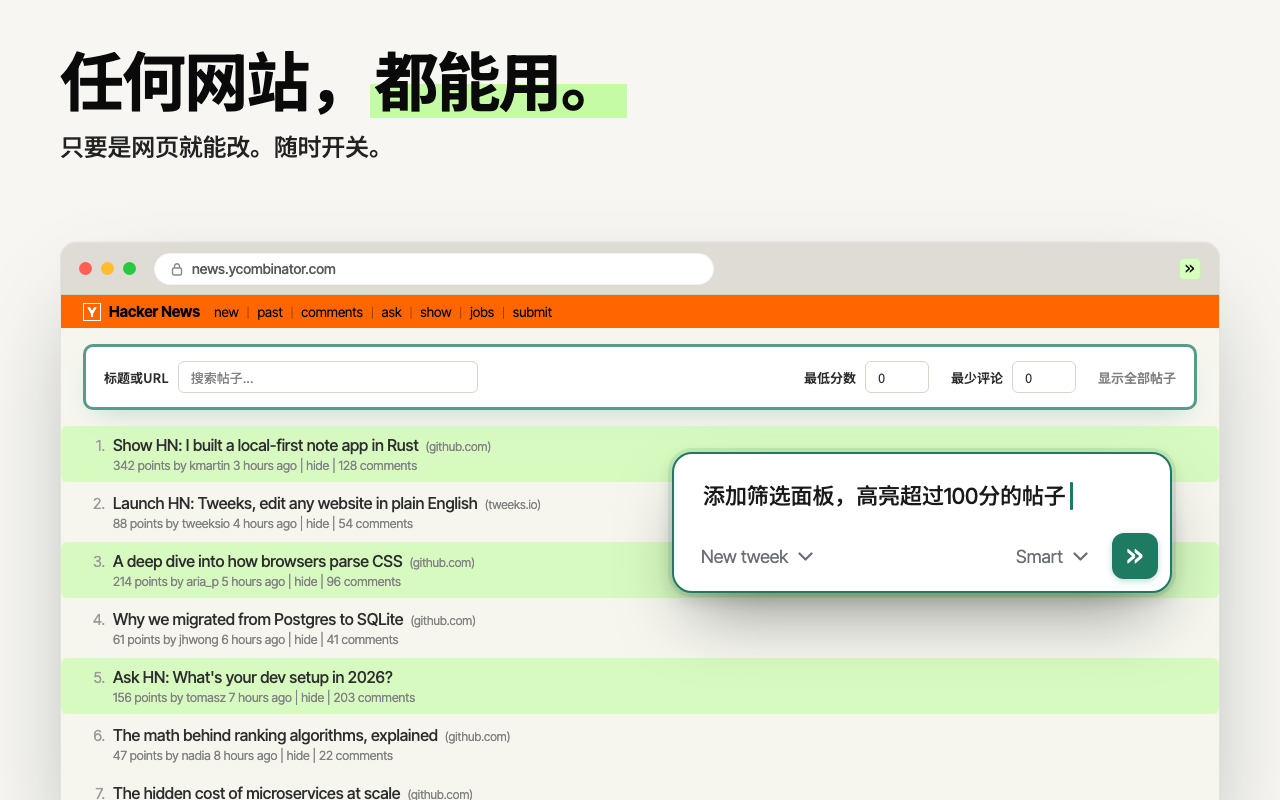1280x800 pixels.
Task: Select the ask section
Action: coord(391,312)
